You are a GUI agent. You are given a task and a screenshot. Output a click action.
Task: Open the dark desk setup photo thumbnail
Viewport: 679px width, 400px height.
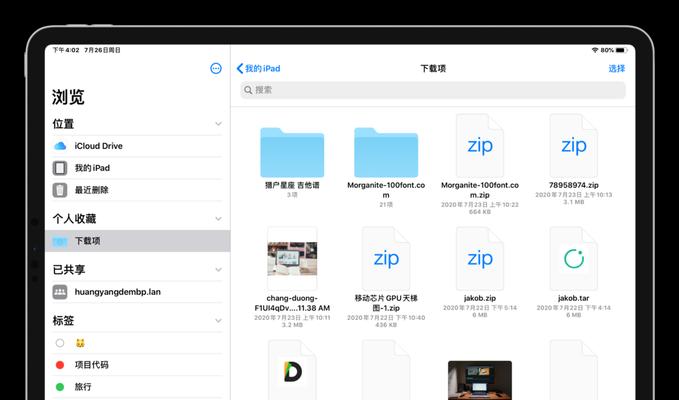point(480,380)
